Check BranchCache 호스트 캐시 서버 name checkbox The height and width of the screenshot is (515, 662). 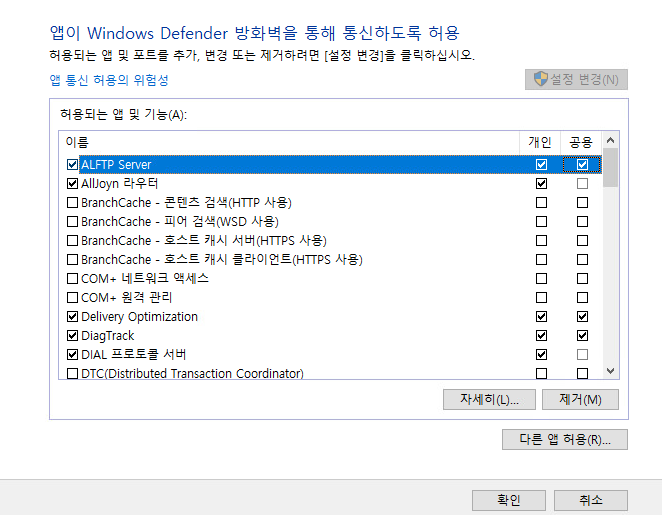pyautogui.click(x=72, y=241)
